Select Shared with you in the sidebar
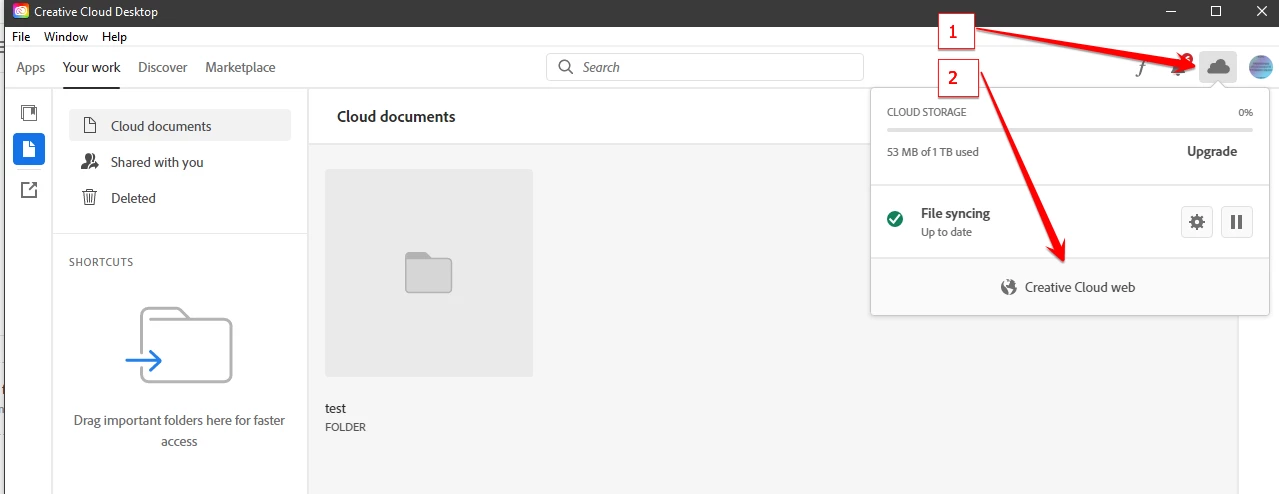 (x=180, y=162)
